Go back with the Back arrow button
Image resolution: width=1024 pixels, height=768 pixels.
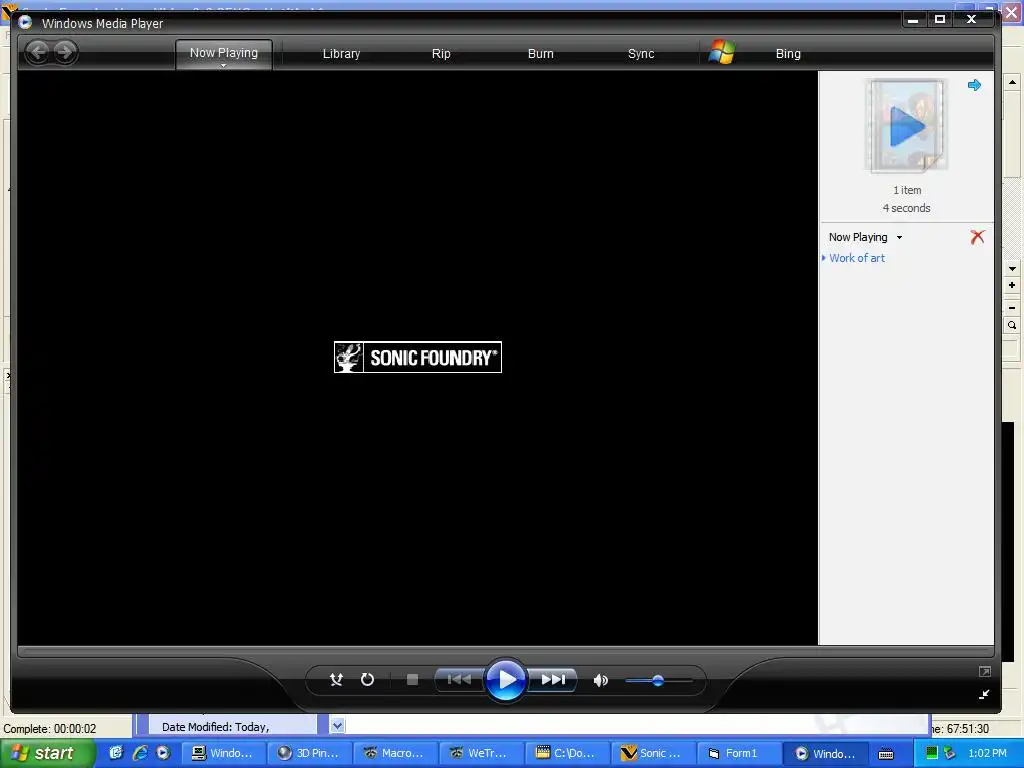coord(38,52)
